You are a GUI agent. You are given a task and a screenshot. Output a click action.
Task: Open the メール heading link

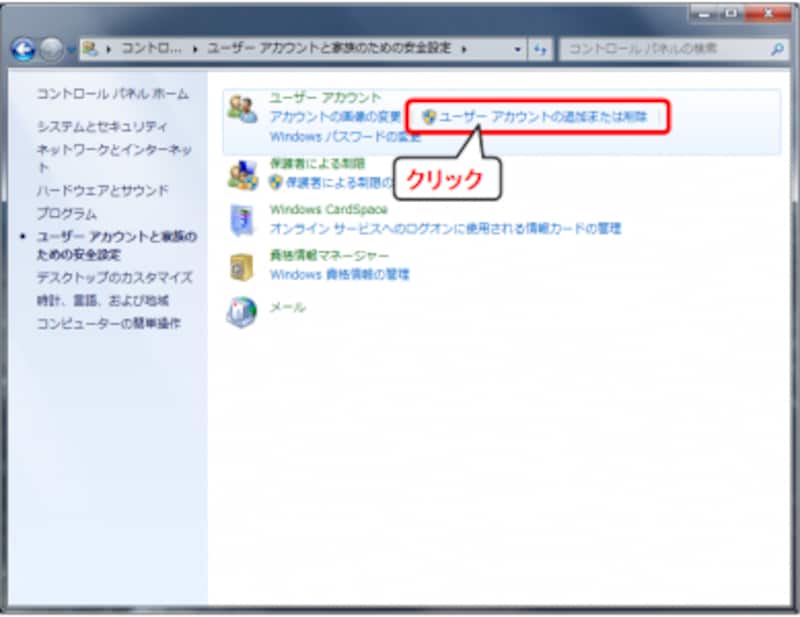287,307
